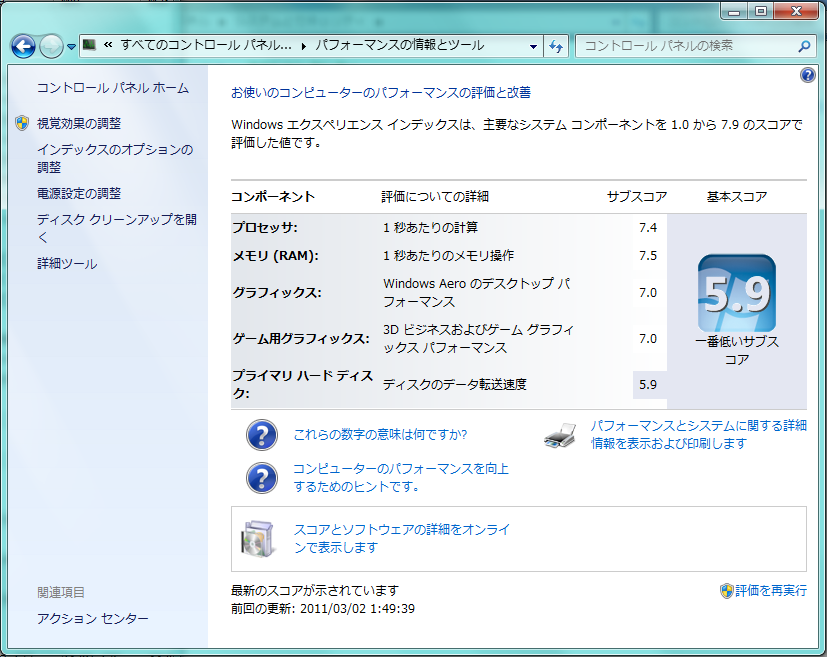The image size is (827, 657).
Task: Minimize the window
Action: 734,12
